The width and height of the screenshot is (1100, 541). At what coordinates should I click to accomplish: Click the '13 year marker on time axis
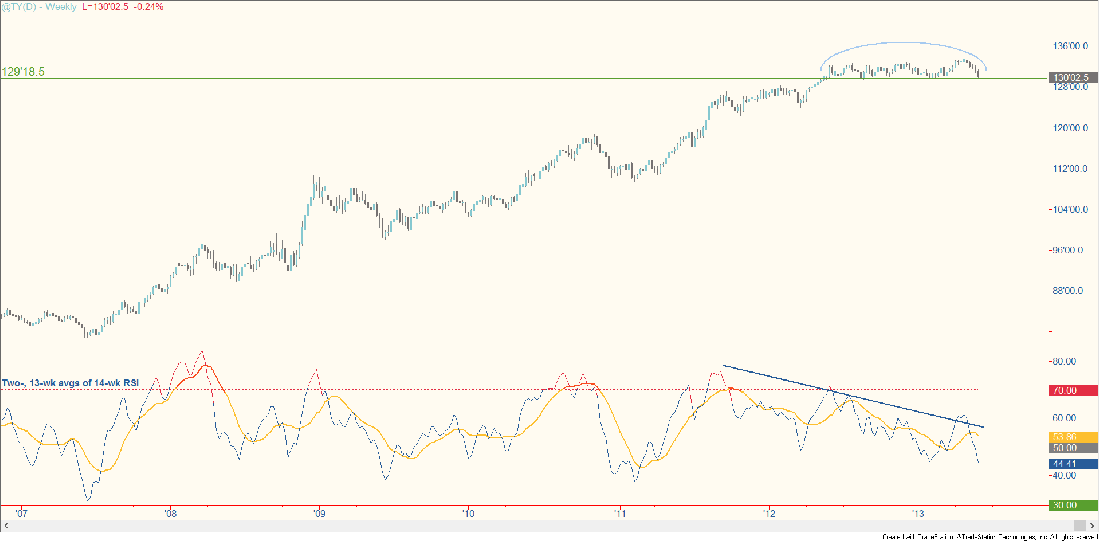920,513
